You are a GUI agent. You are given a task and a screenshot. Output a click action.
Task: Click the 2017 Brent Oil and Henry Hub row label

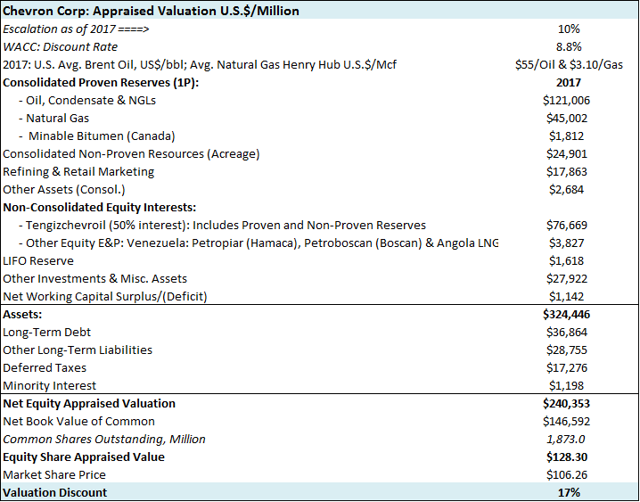point(200,65)
